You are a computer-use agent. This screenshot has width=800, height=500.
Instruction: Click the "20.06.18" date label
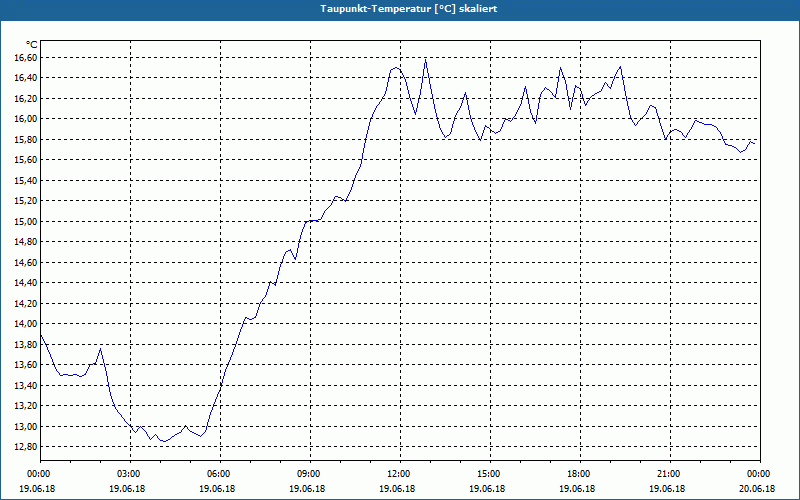coord(757,489)
